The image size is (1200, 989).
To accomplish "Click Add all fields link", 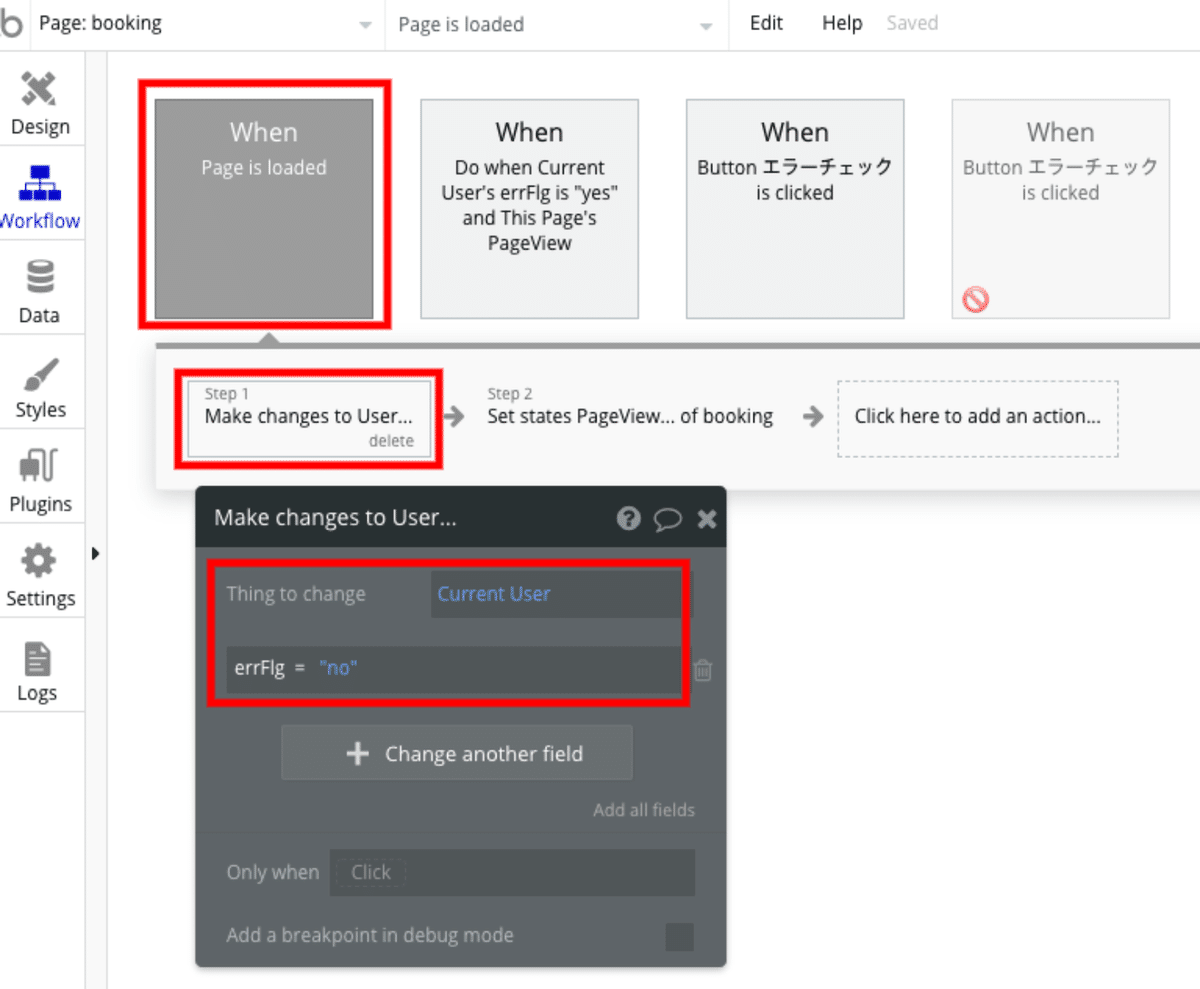I will 644,810.
